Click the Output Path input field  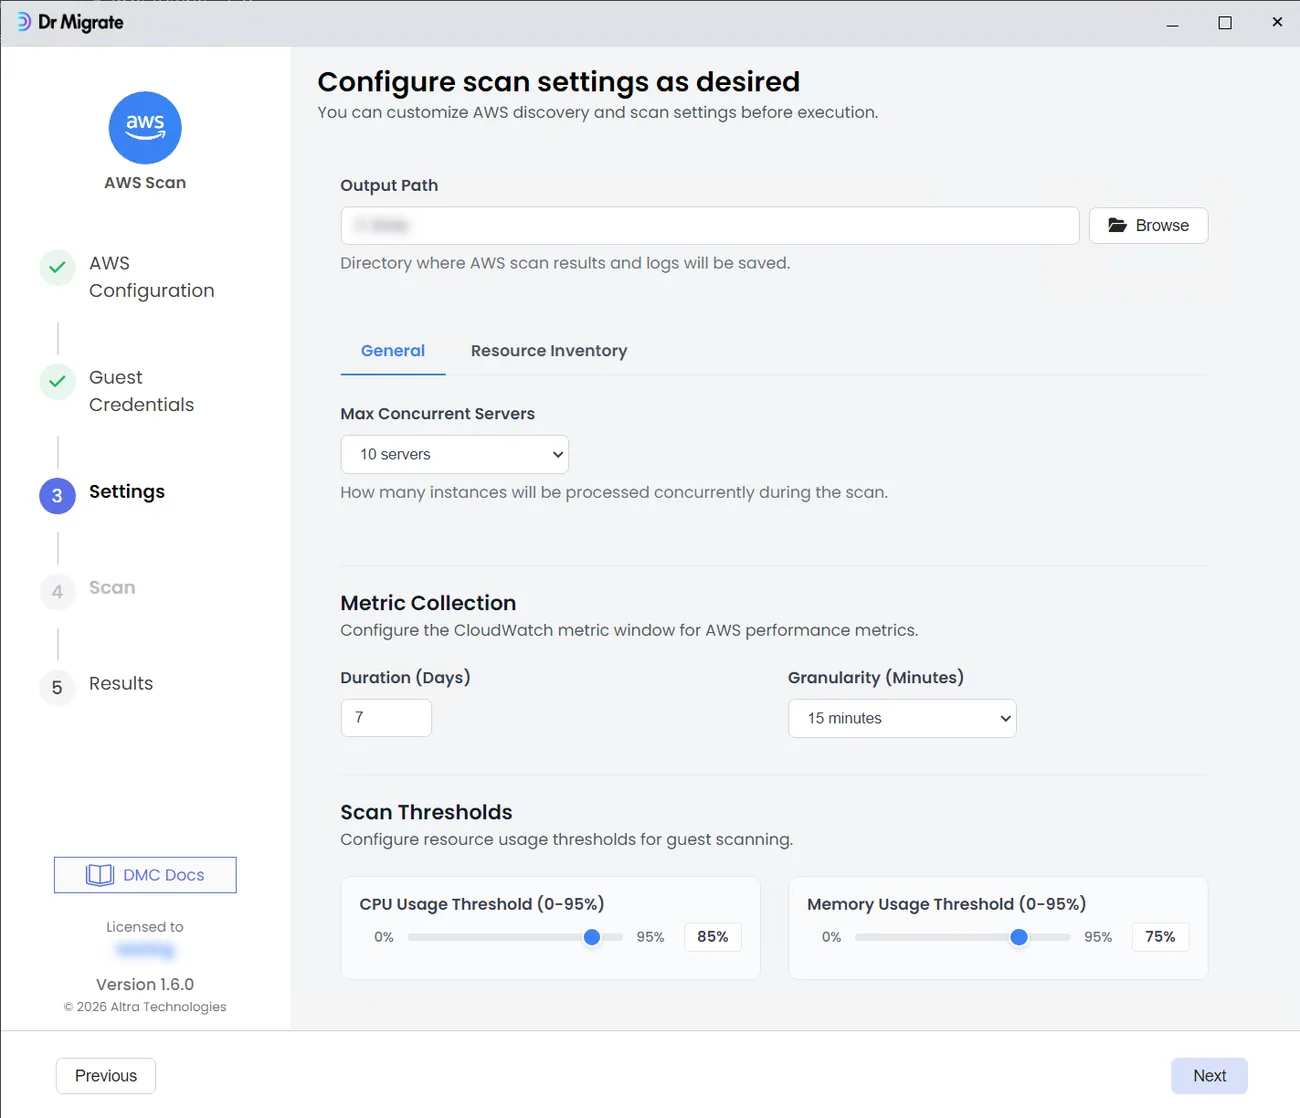click(710, 226)
